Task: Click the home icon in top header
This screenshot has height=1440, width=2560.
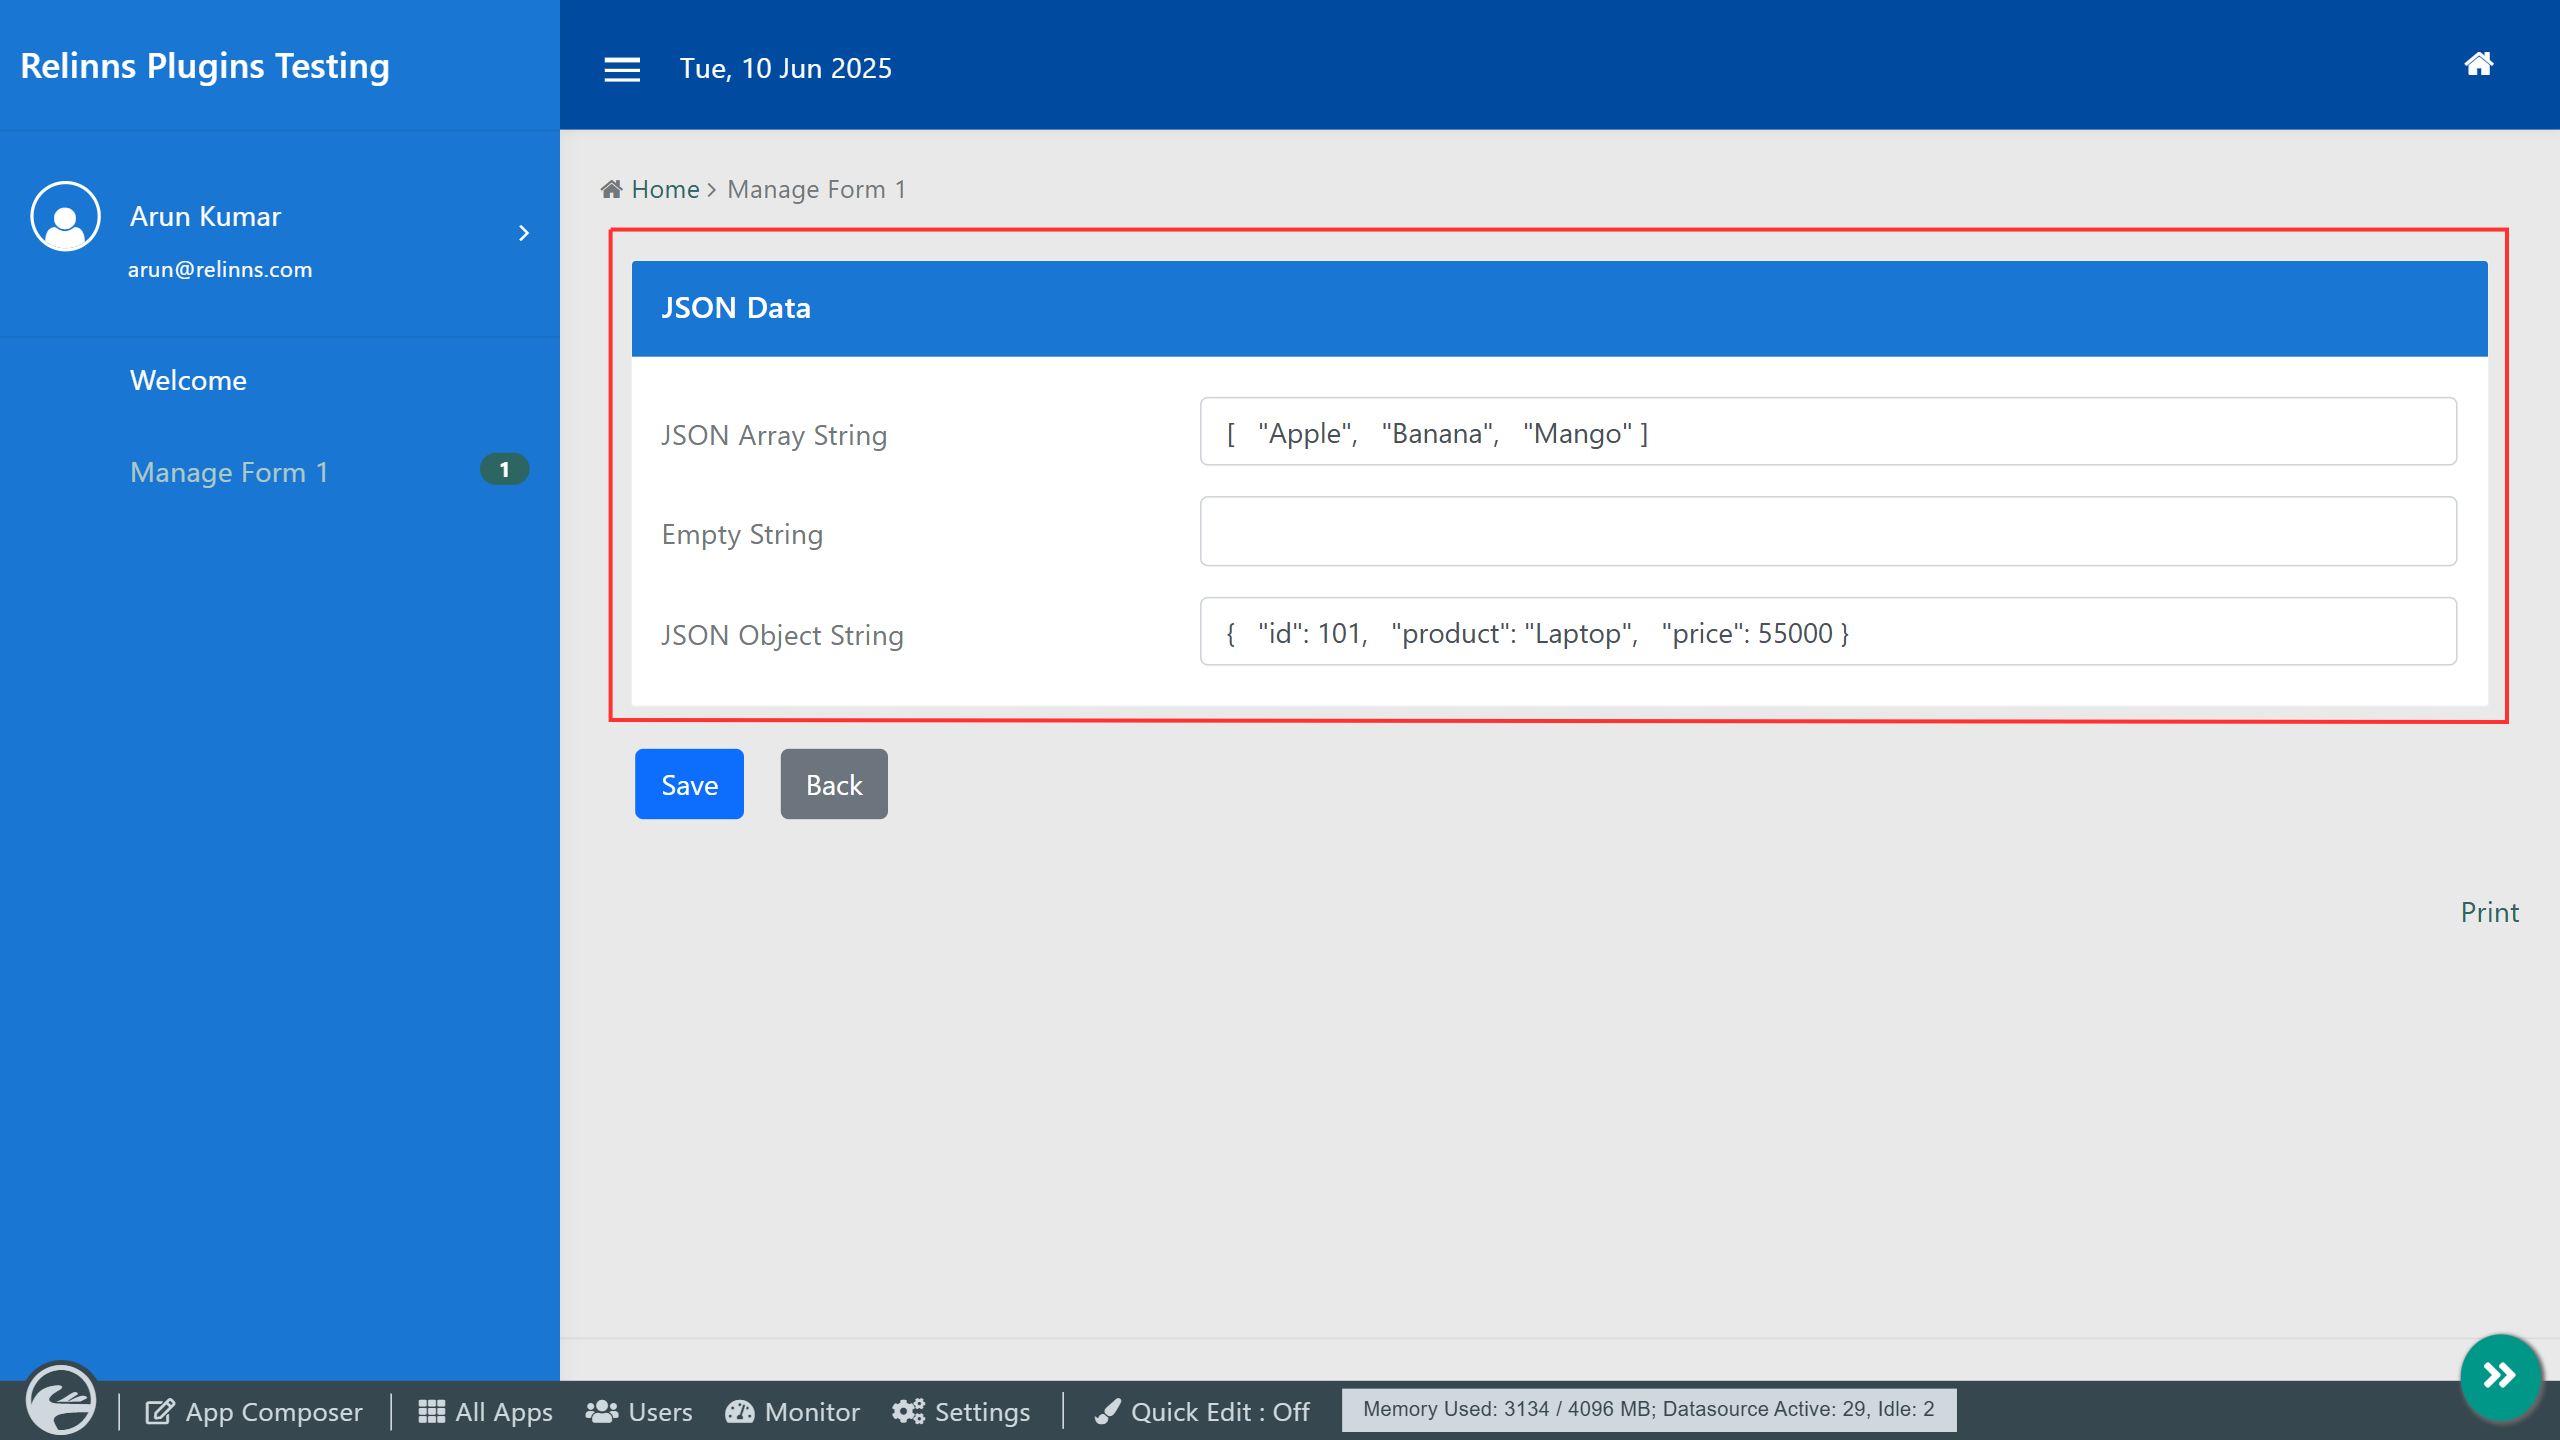Action: click(x=2478, y=65)
